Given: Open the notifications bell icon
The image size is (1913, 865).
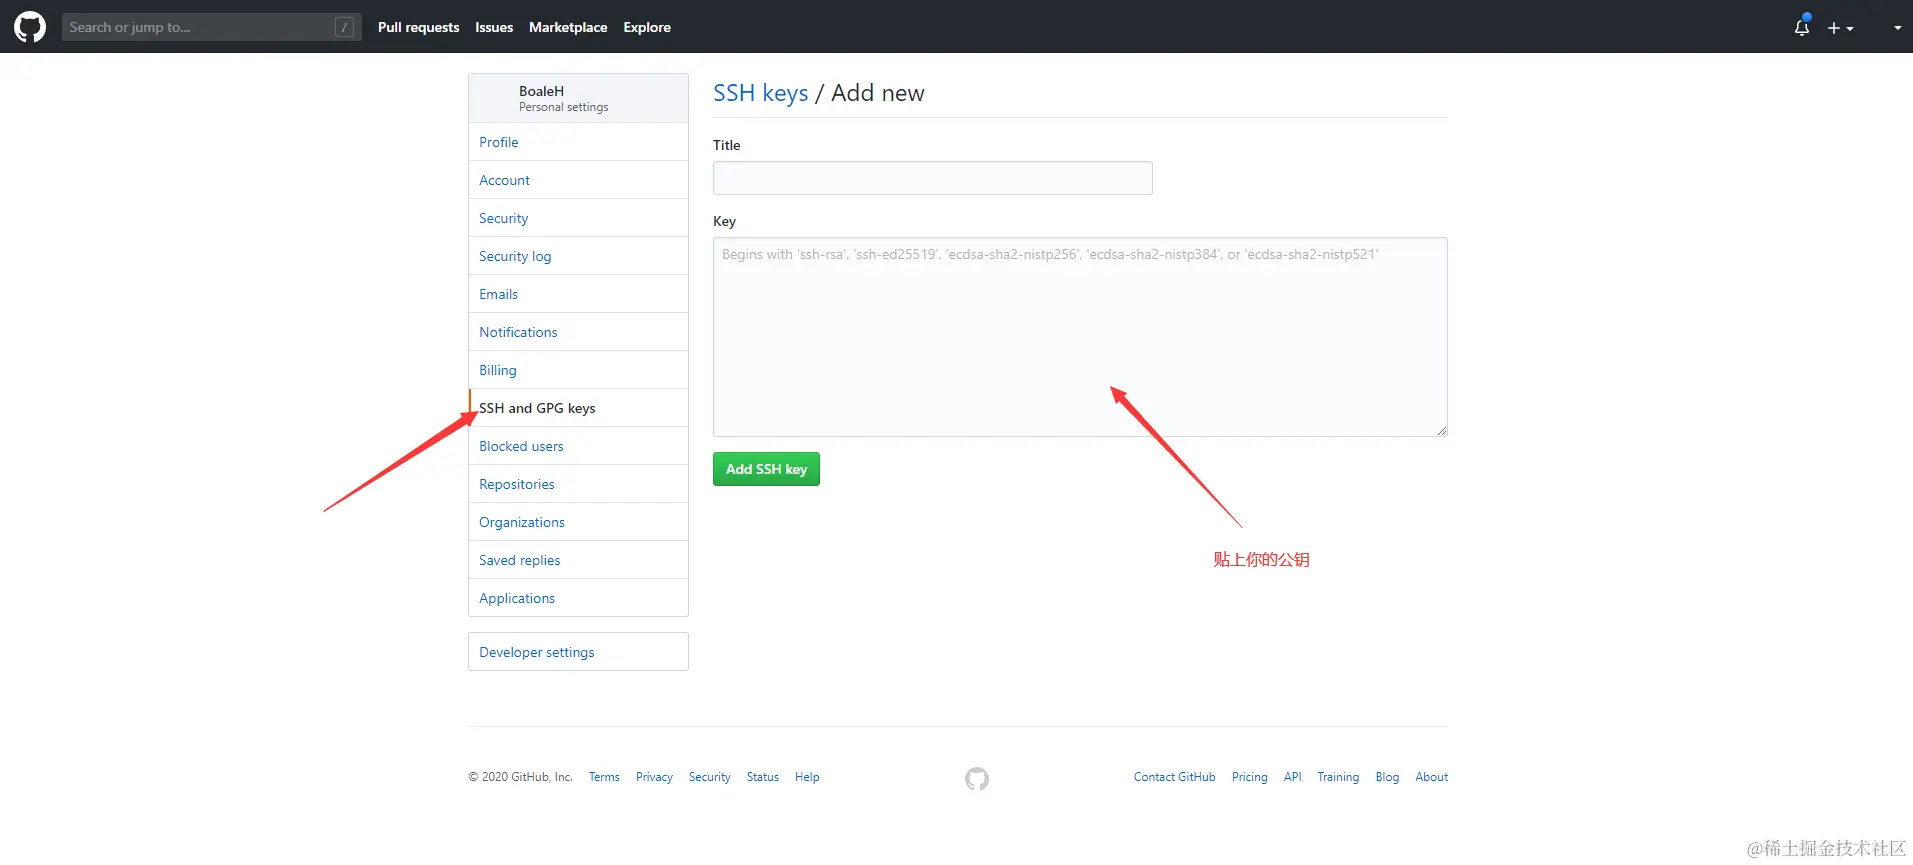Looking at the screenshot, I should tap(1802, 27).
